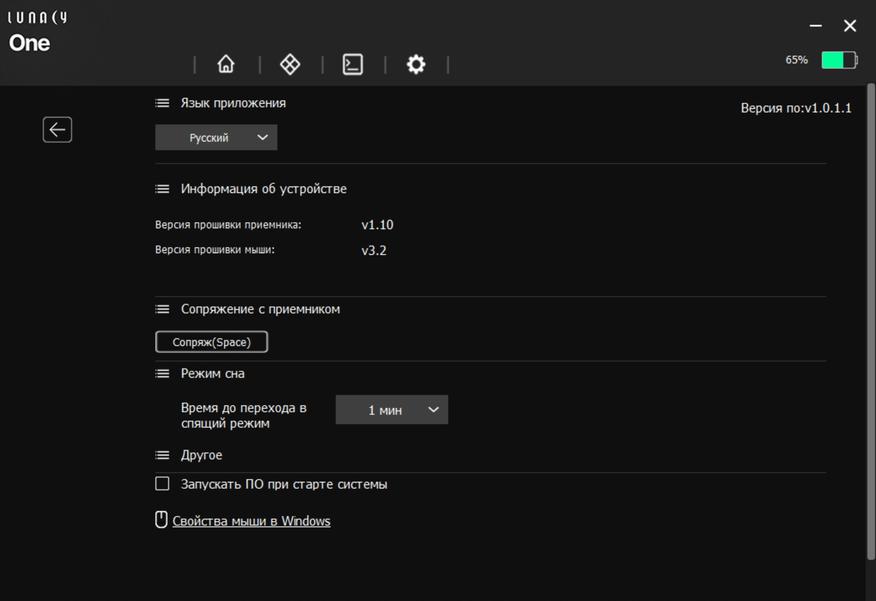Click the battery level indicator
The image size is (876, 601).
[x=839, y=60]
